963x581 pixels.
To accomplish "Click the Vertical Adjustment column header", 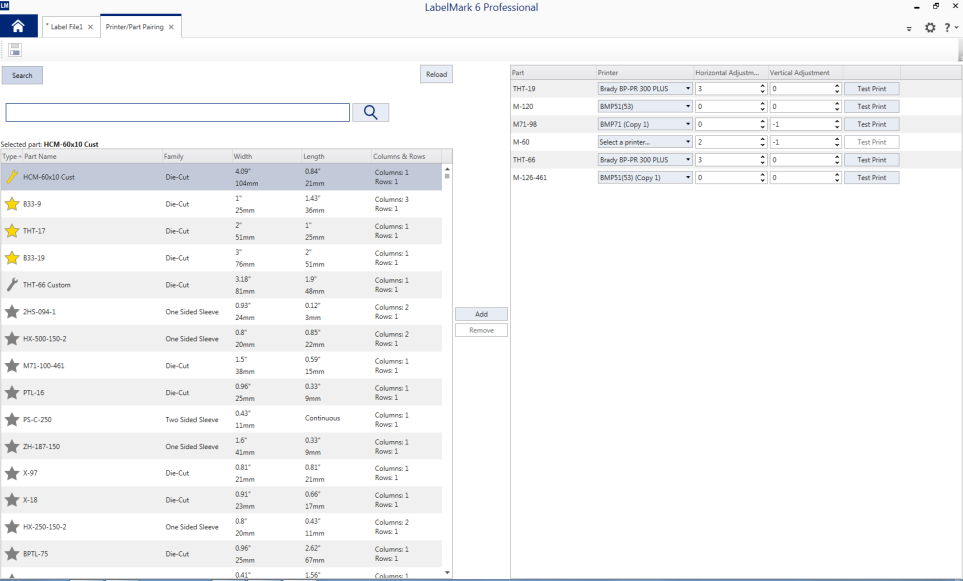I will coord(805,72).
